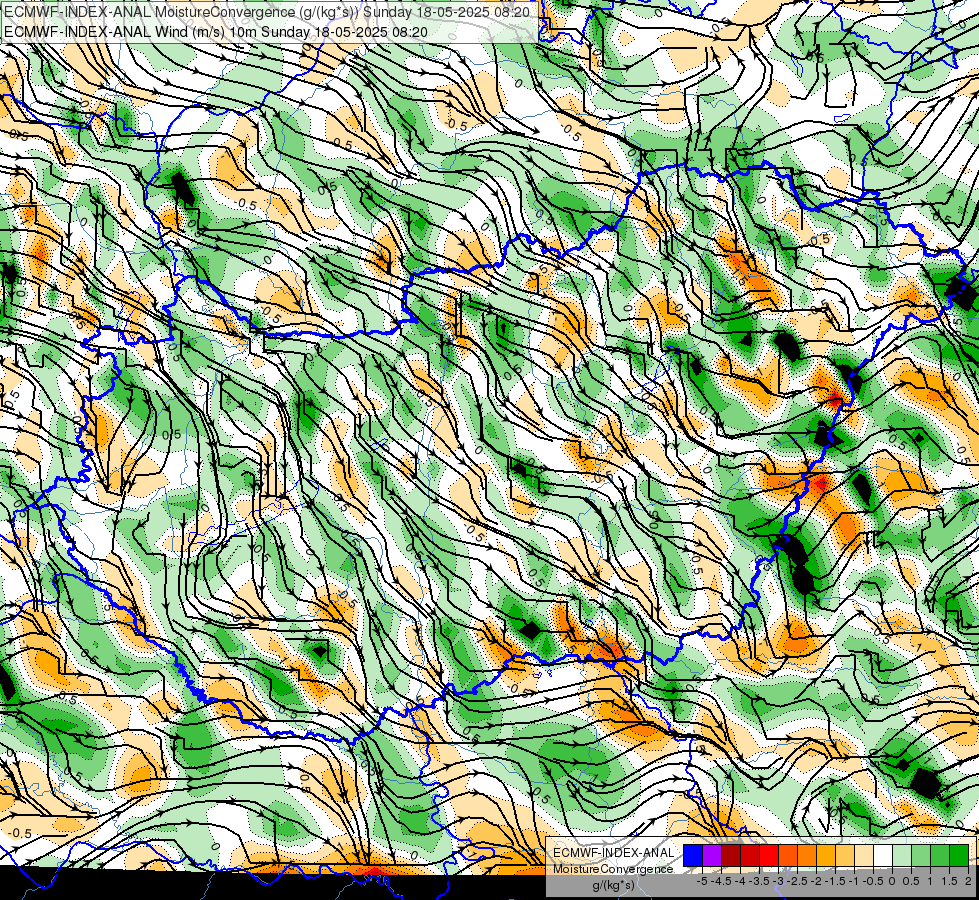
Task: Click the '-2.5' tick label on the legend scale
Action: click(797, 881)
